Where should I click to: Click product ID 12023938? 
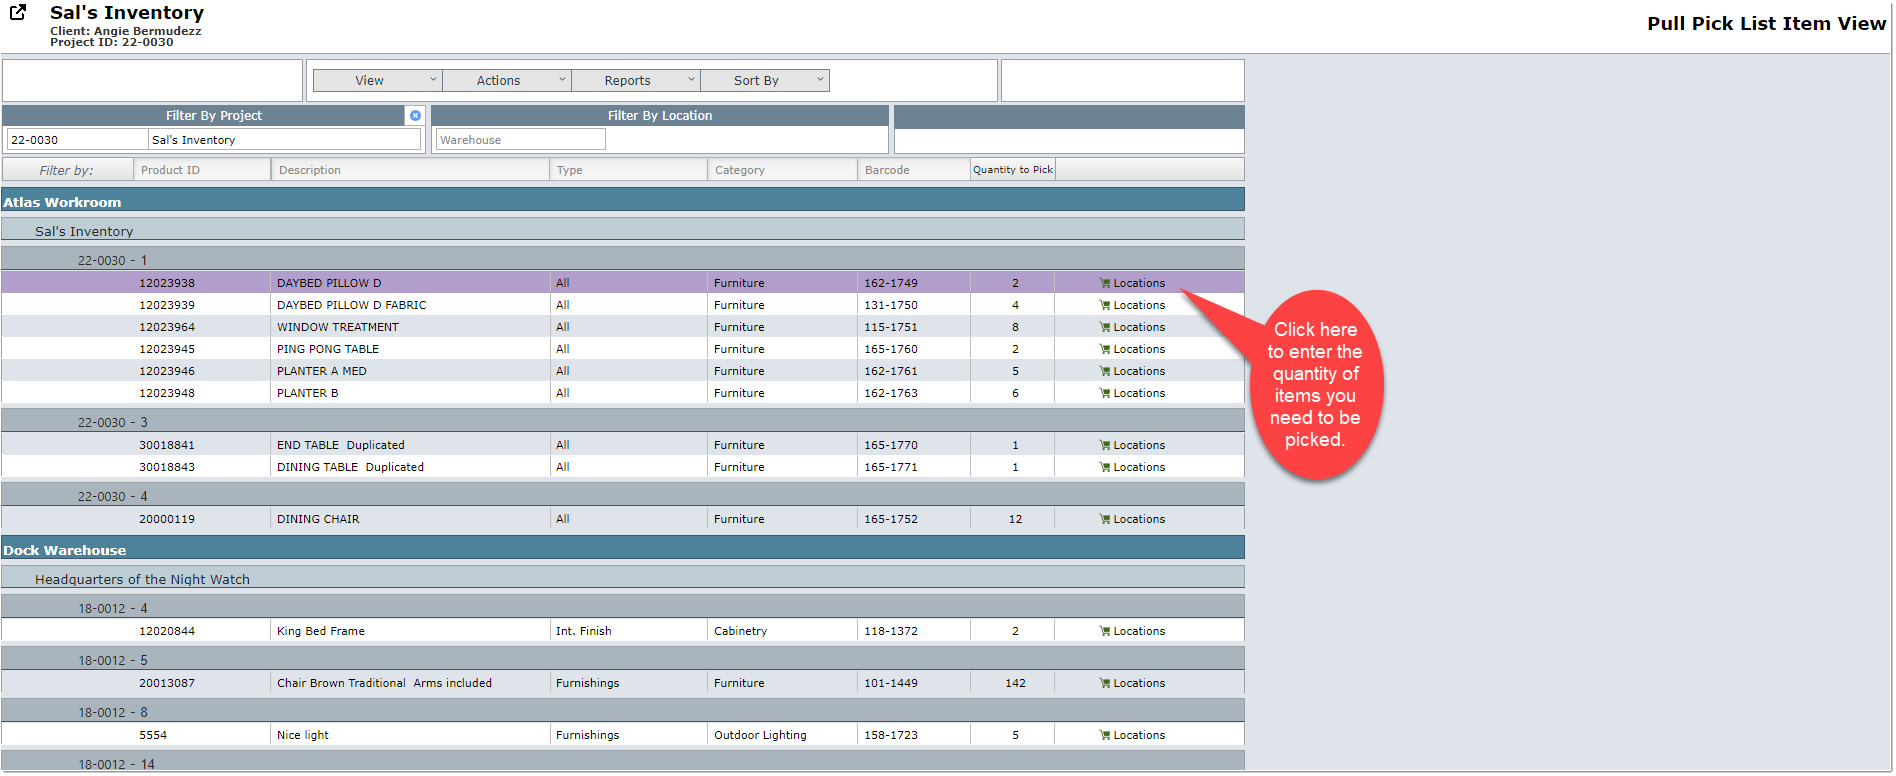(x=167, y=283)
